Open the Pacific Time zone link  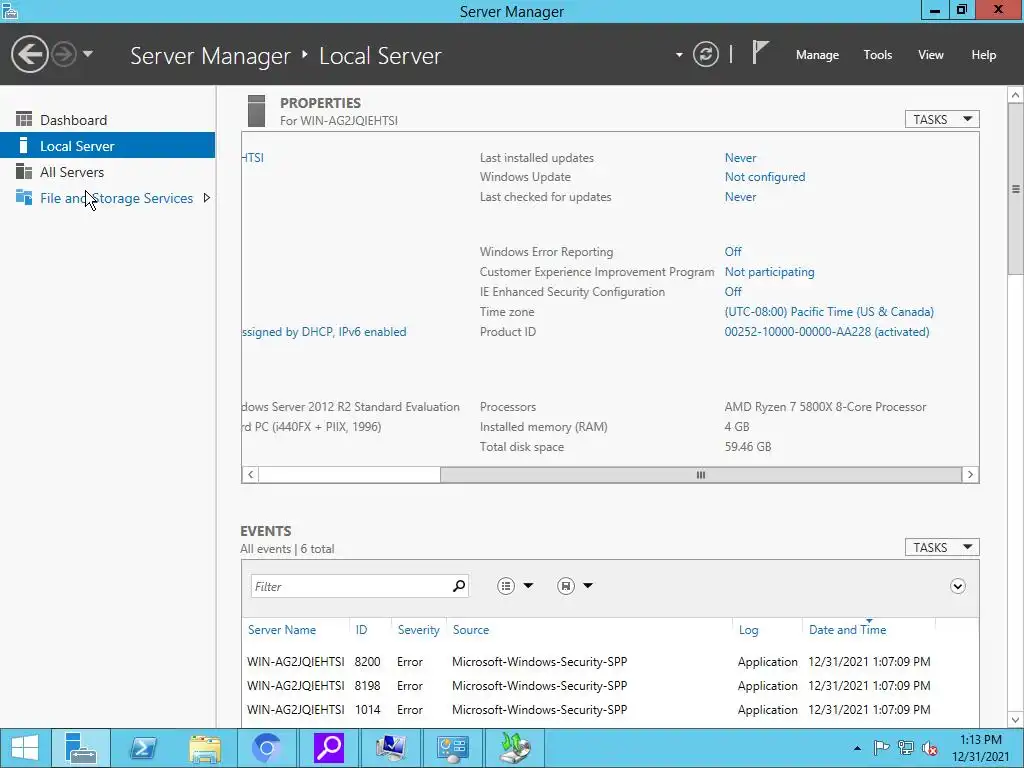(829, 312)
